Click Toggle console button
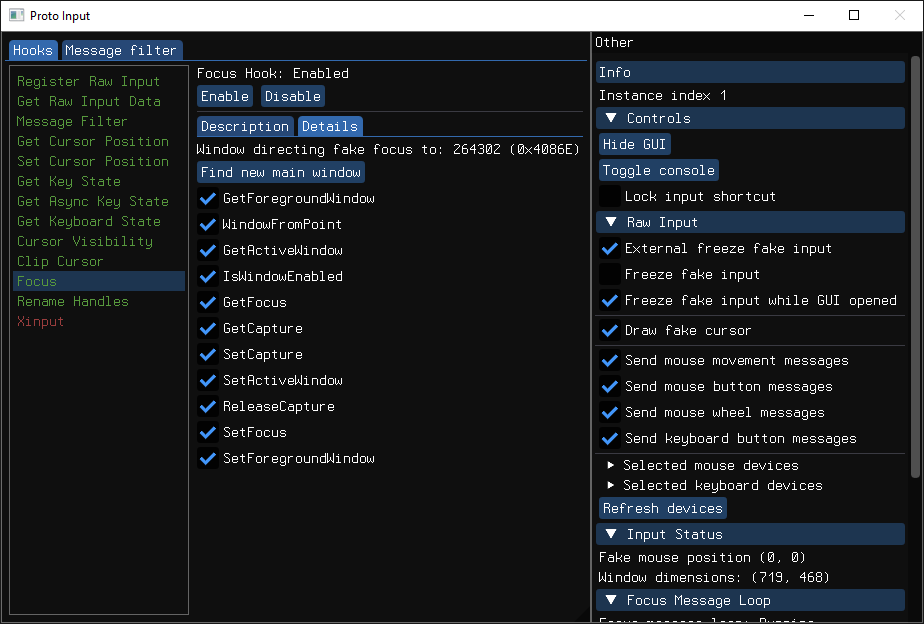This screenshot has height=624, width=924. pyautogui.click(x=659, y=170)
